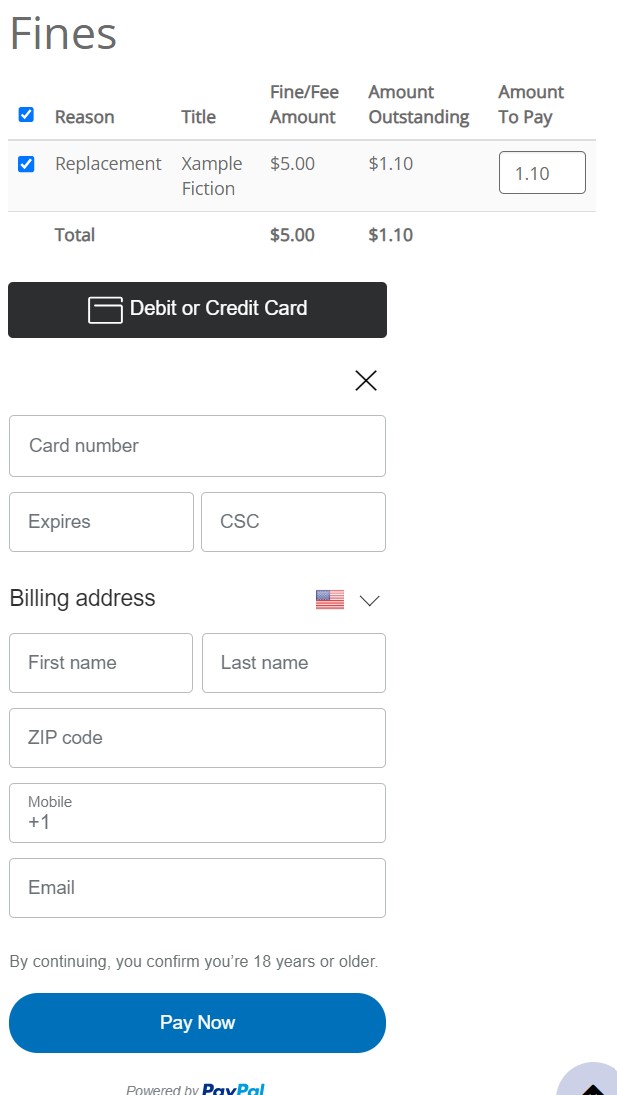Click the Pay Now button
Screen dimensions: 617x1095
[198, 1023]
